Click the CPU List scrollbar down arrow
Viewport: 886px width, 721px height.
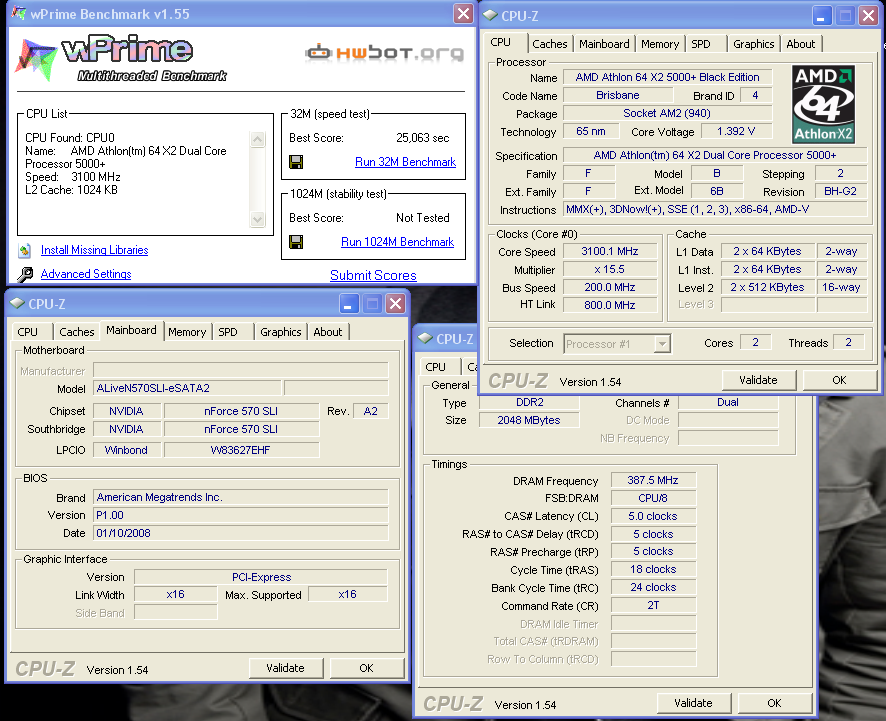[258, 219]
